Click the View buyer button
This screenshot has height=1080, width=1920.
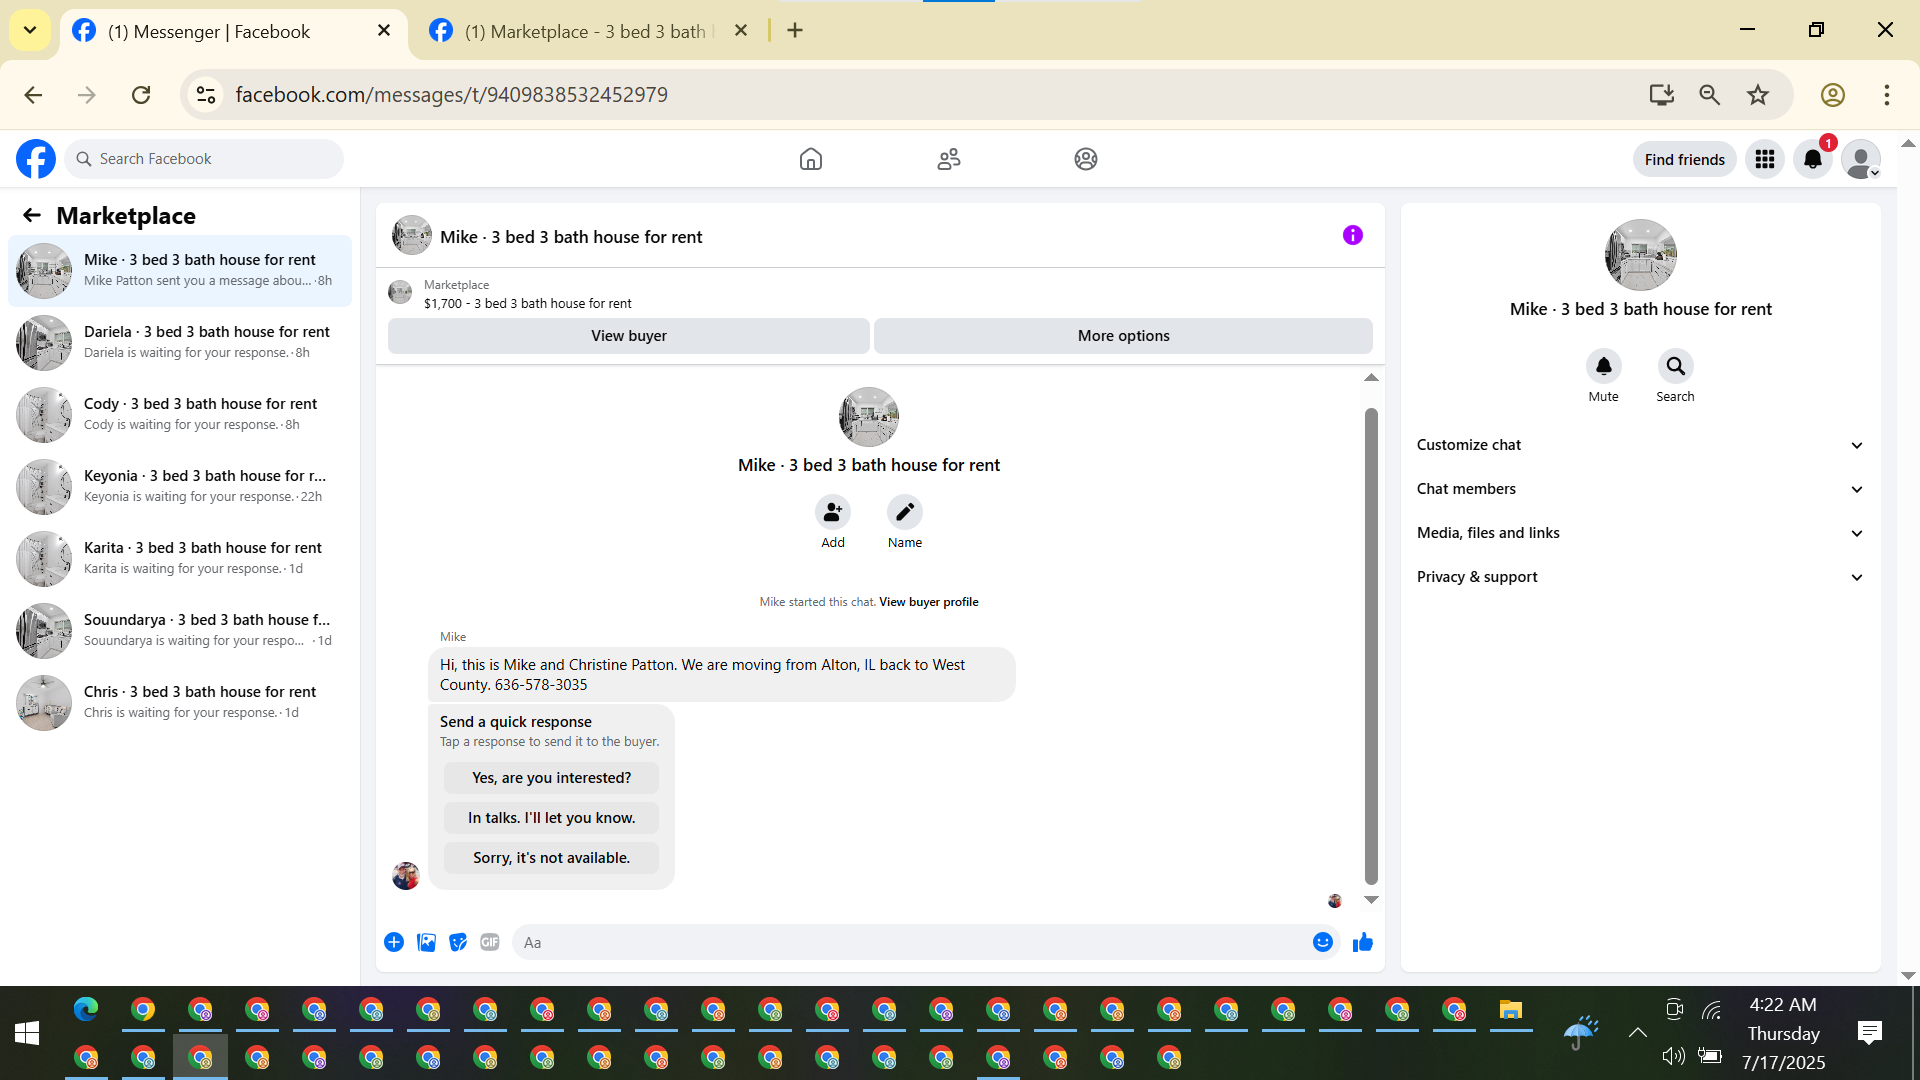point(628,336)
